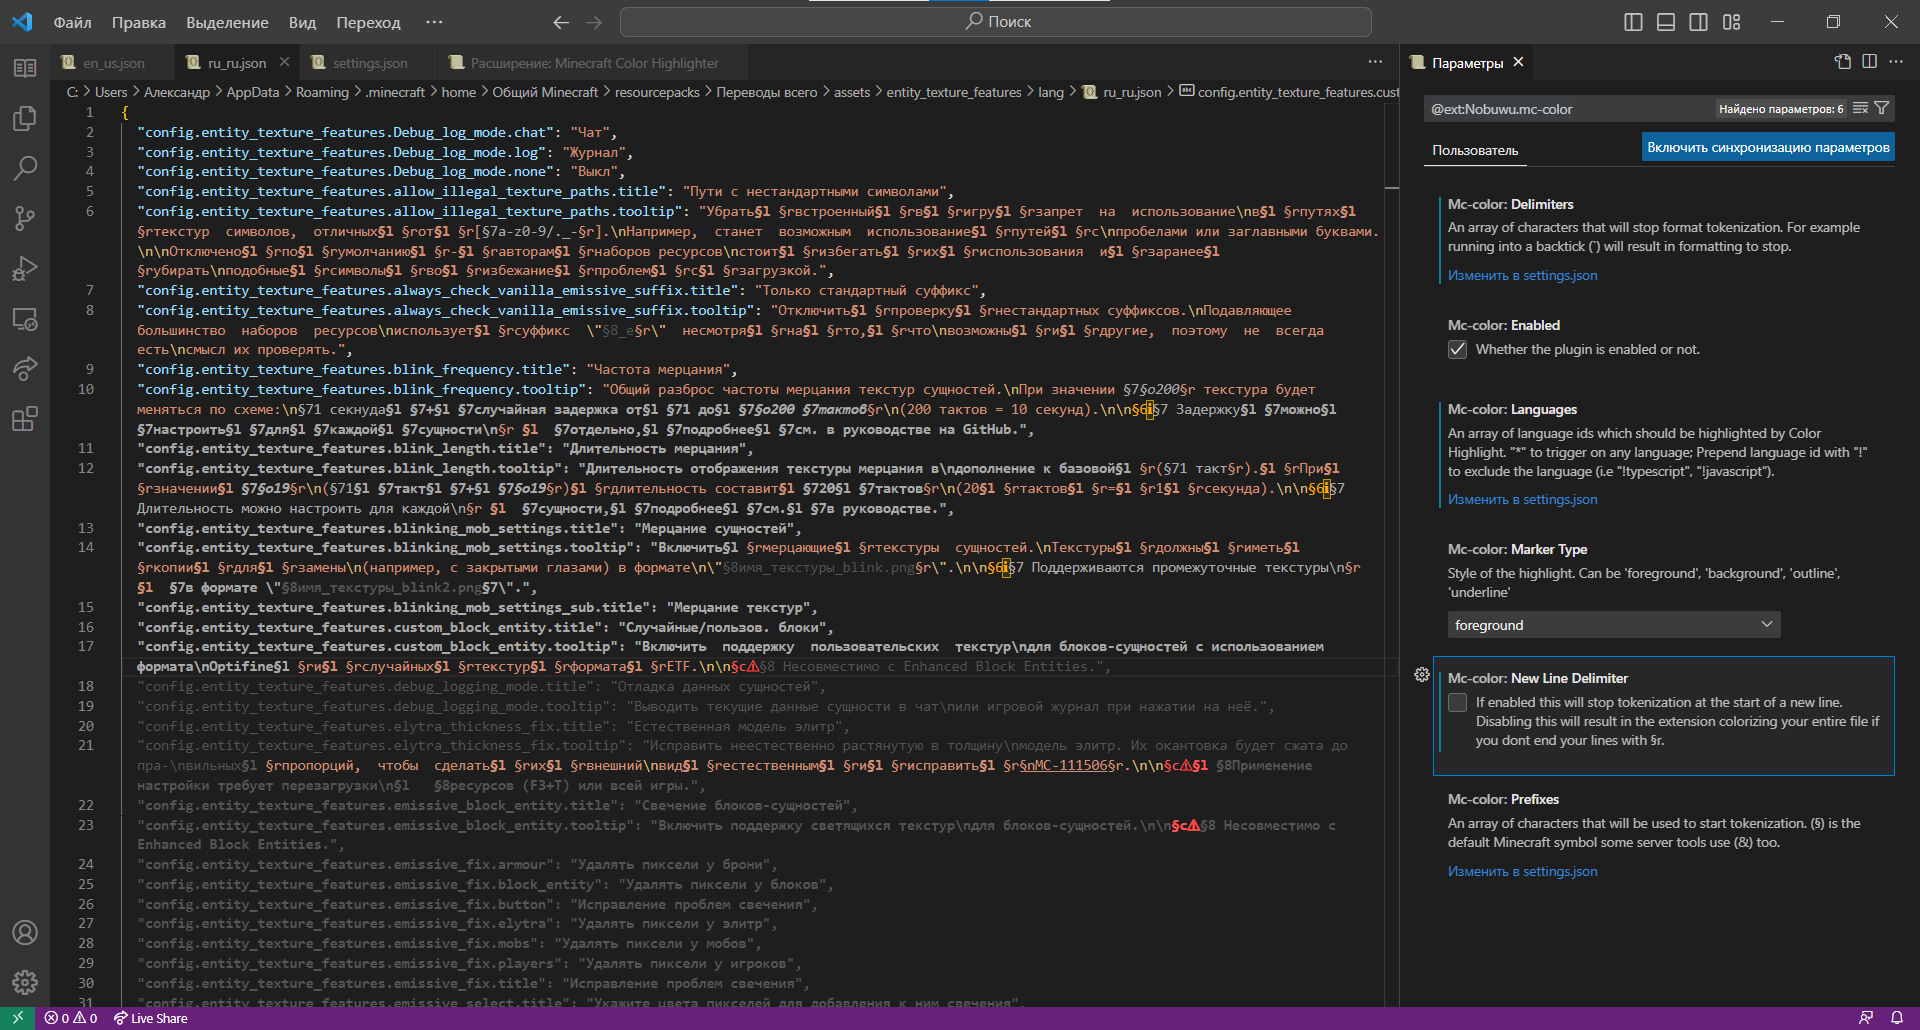This screenshot has width=1920, height=1030.
Task: Click the entity_texture_features breadcrumb
Action: pyautogui.click(x=953, y=92)
